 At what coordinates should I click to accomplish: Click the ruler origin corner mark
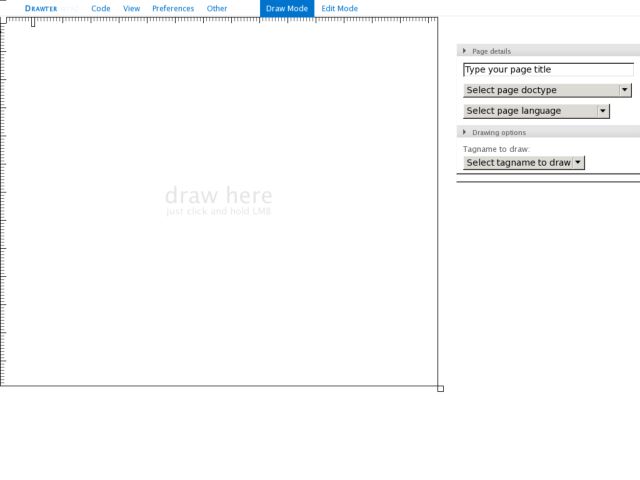coord(3,20)
